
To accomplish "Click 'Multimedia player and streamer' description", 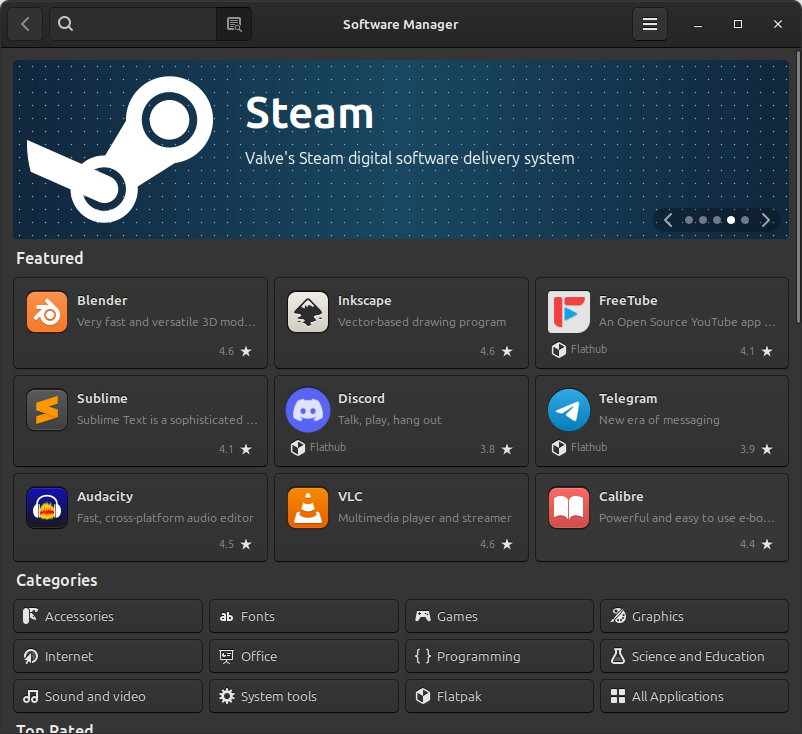I will (425, 518).
